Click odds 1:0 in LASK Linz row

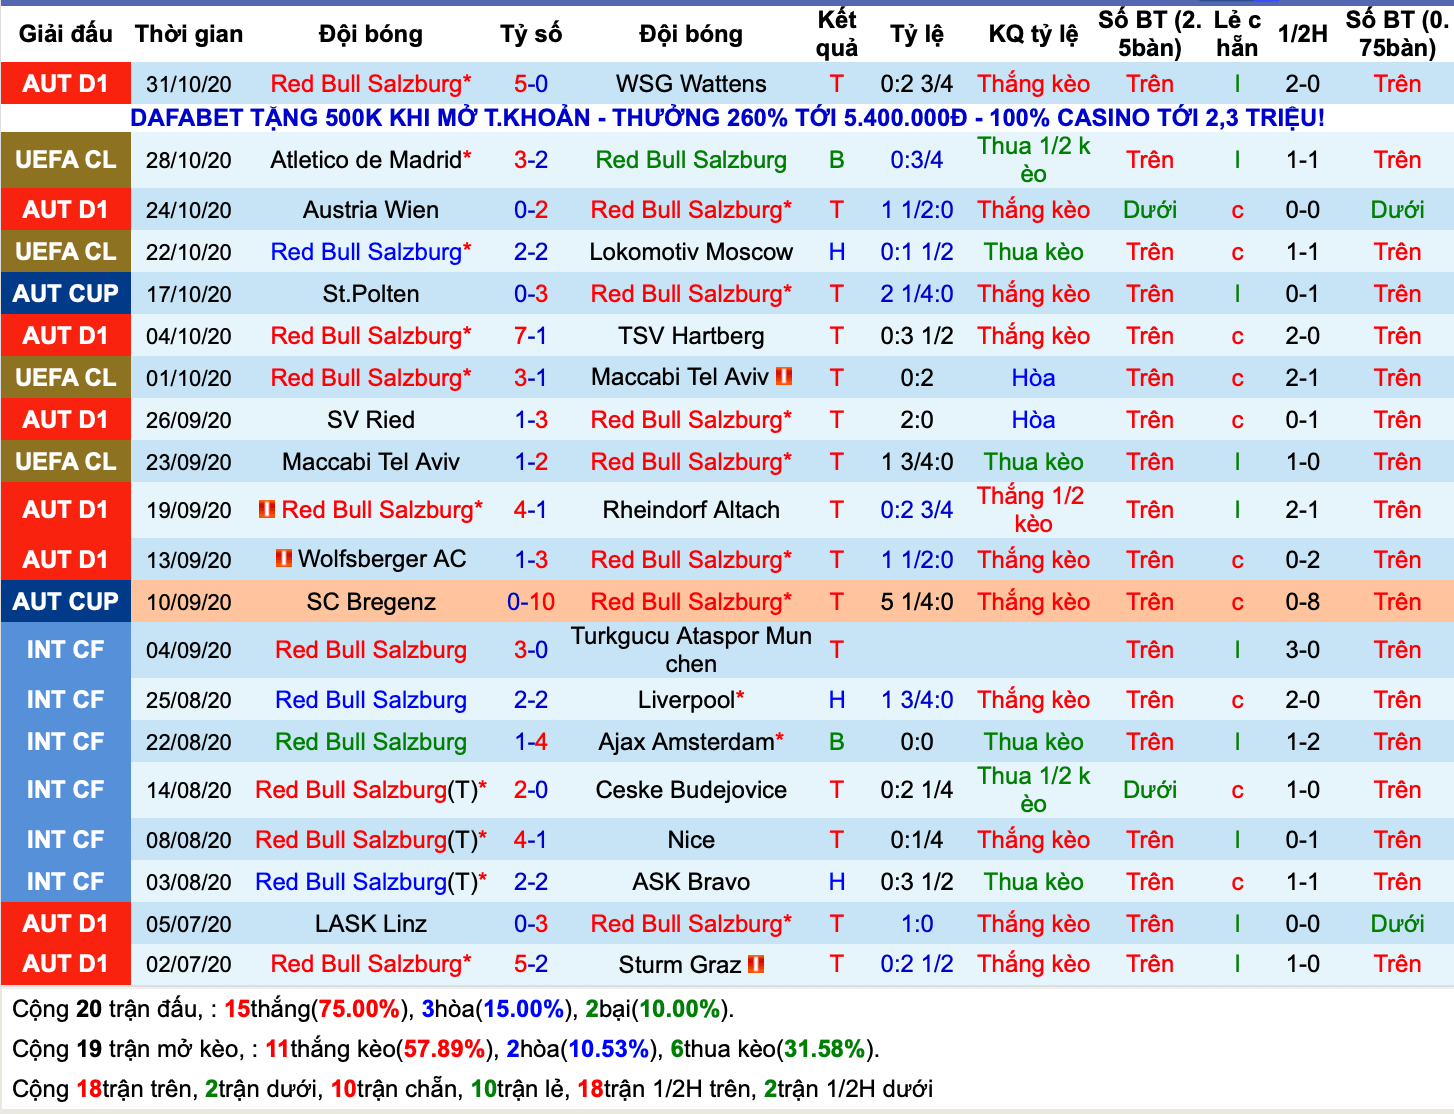pos(917,924)
